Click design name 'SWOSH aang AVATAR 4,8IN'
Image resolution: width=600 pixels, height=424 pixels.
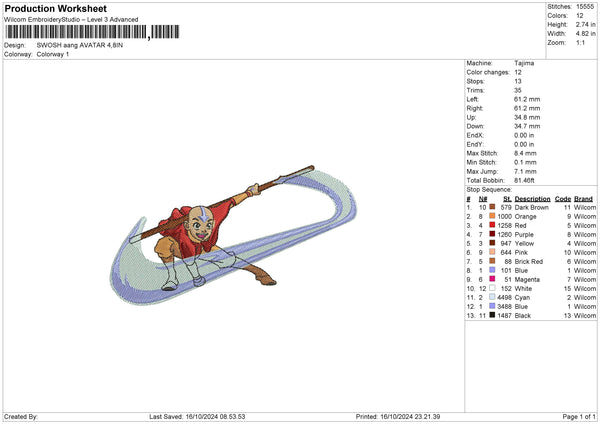pos(80,45)
